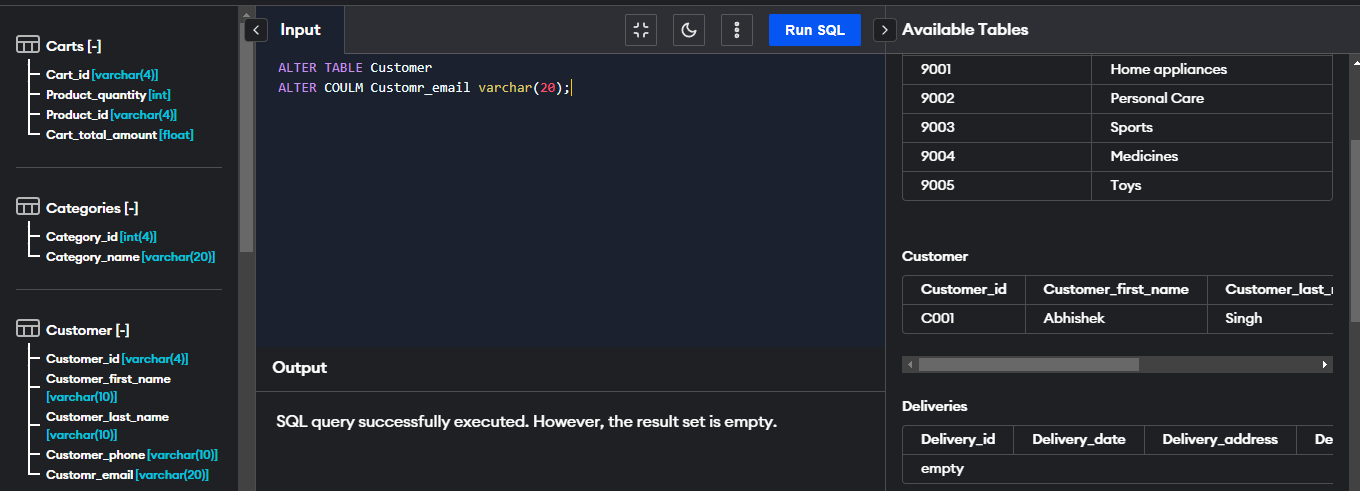Click the Personal Care cell
Screen dimensions: 1360x491
coord(1212,98)
